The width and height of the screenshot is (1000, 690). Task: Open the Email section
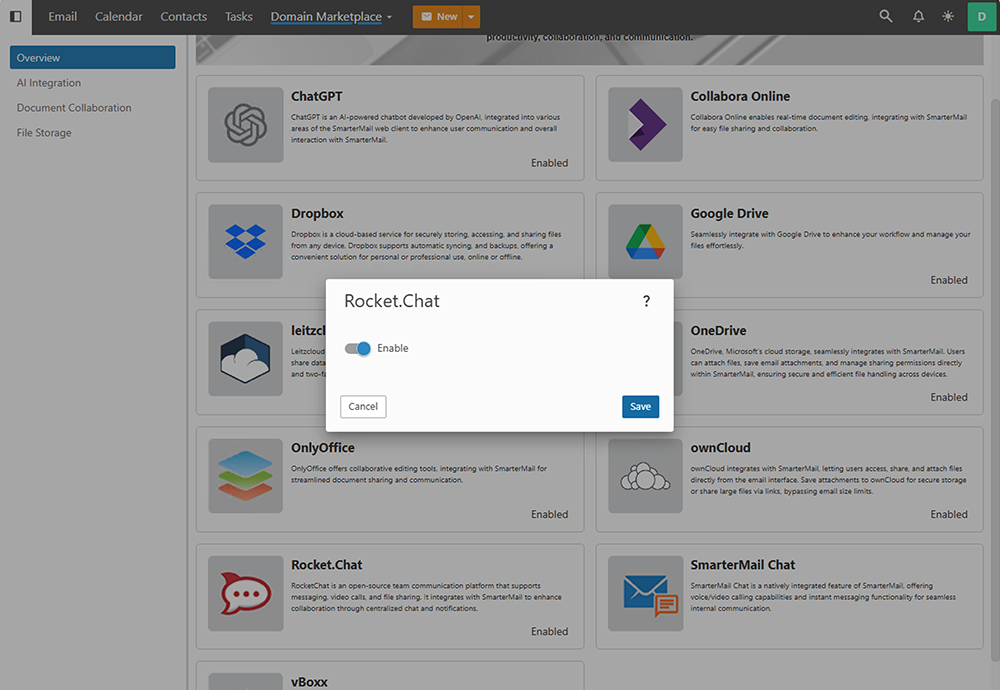(62, 17)
